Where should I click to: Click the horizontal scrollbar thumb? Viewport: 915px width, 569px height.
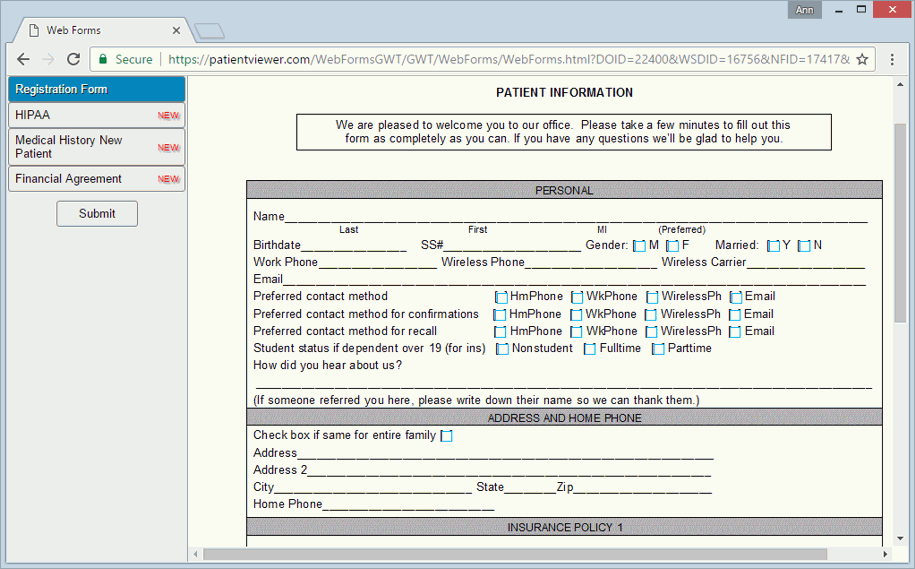515,554
